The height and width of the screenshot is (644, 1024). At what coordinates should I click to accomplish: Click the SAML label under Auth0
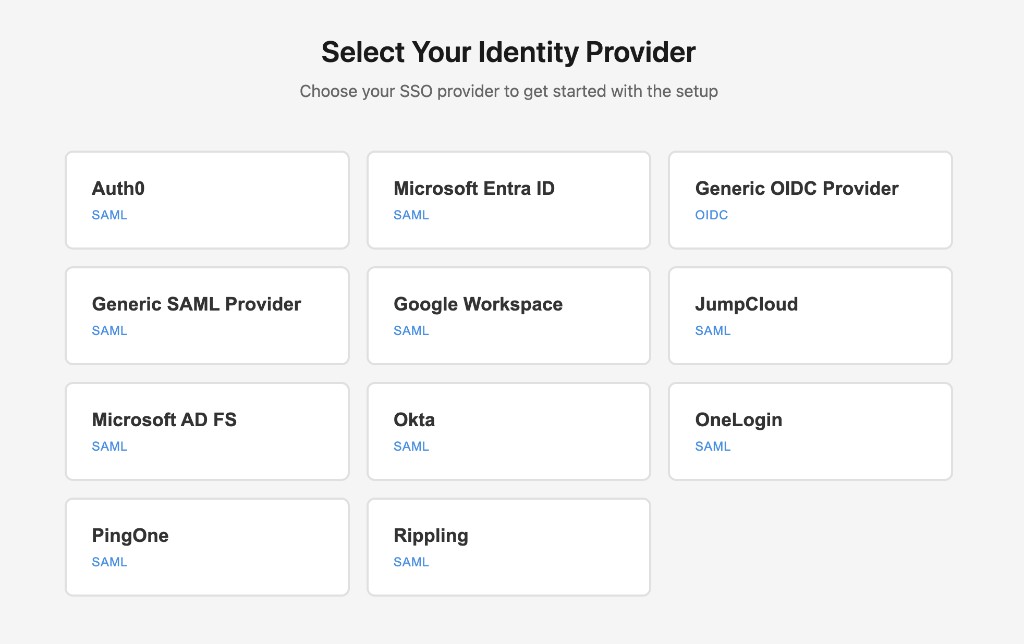pyautogui.click(x=109, y=215)
